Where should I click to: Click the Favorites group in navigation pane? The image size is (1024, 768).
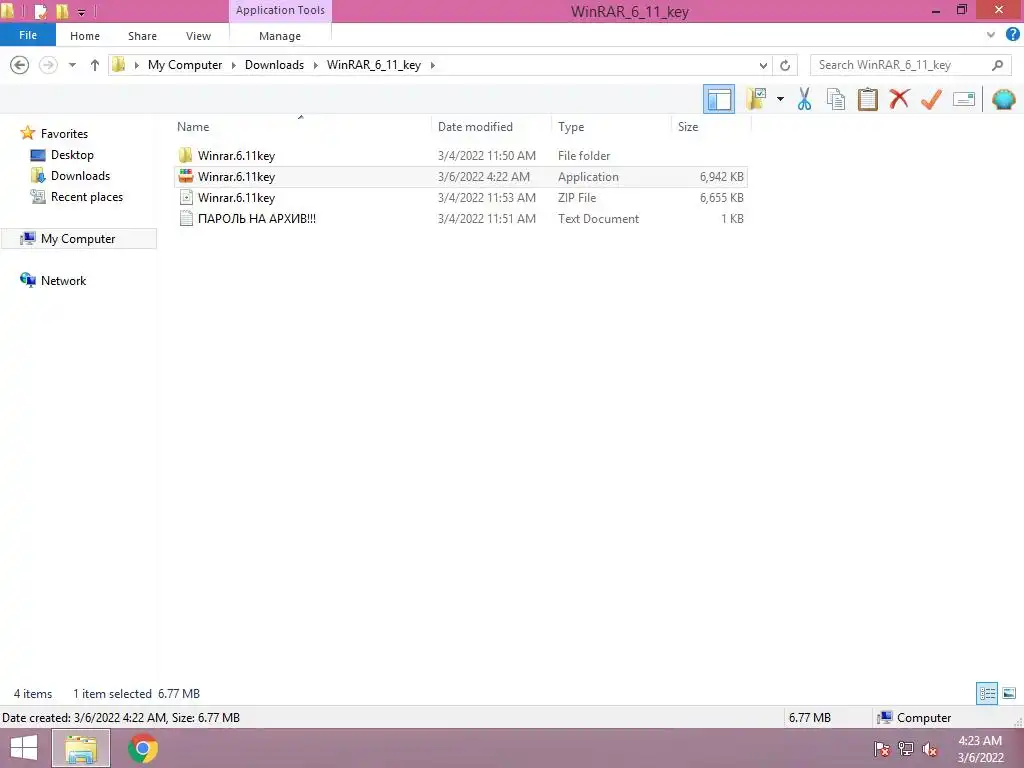click(64, 133)
